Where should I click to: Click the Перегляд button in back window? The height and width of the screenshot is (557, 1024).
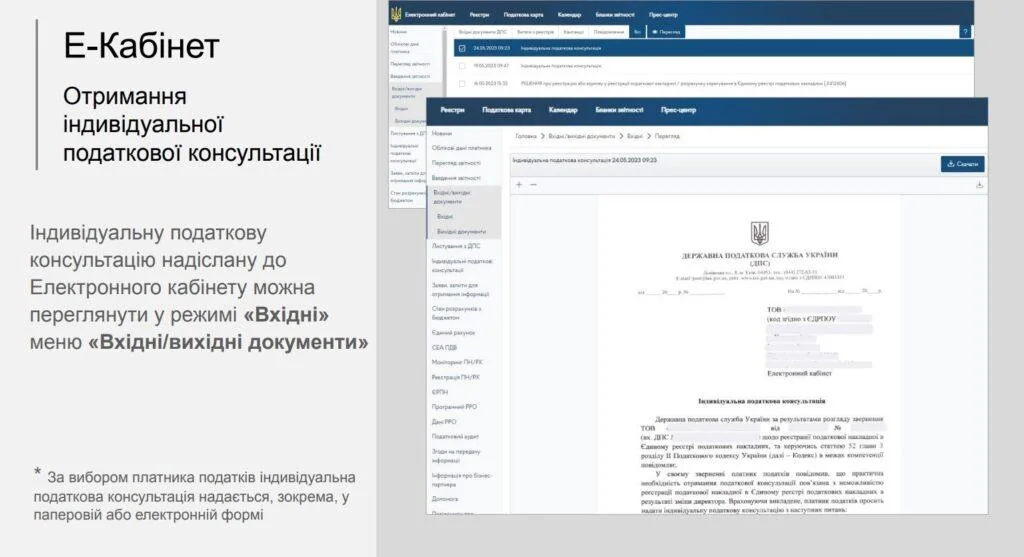(665, 32)
